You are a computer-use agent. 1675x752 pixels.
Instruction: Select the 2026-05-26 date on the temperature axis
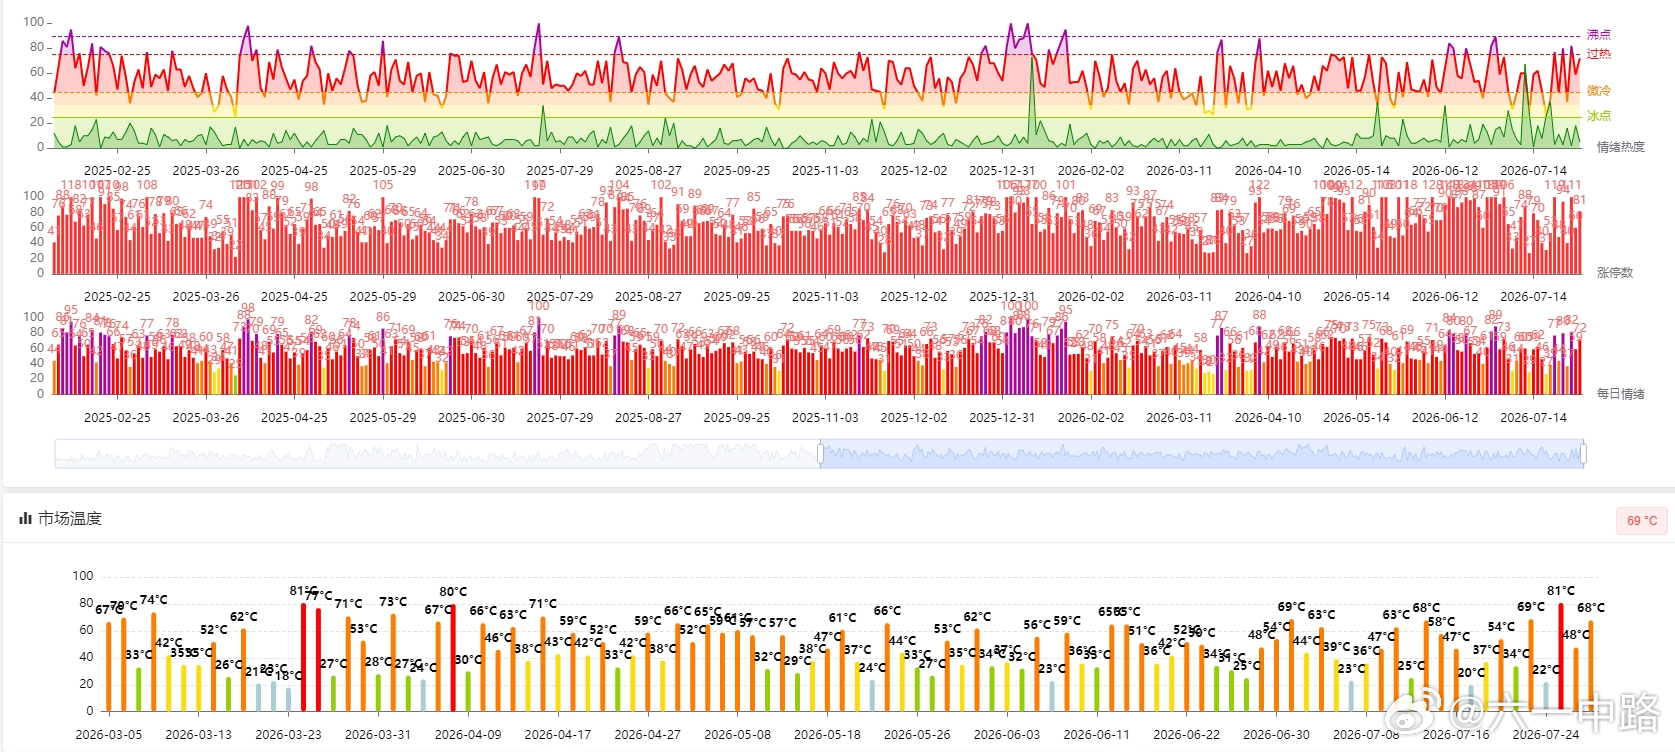[x=917, y=734]
